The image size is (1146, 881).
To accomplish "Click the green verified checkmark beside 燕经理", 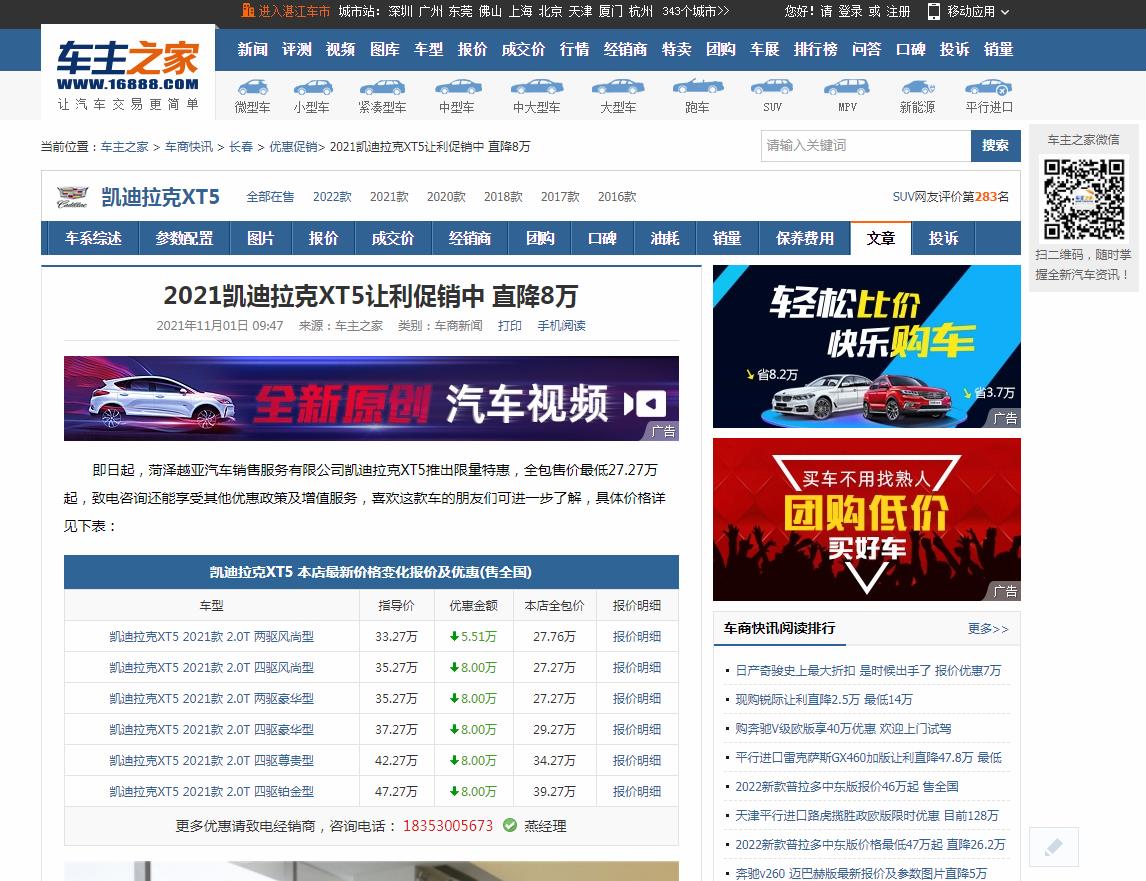I will click(x=510, y=825).
